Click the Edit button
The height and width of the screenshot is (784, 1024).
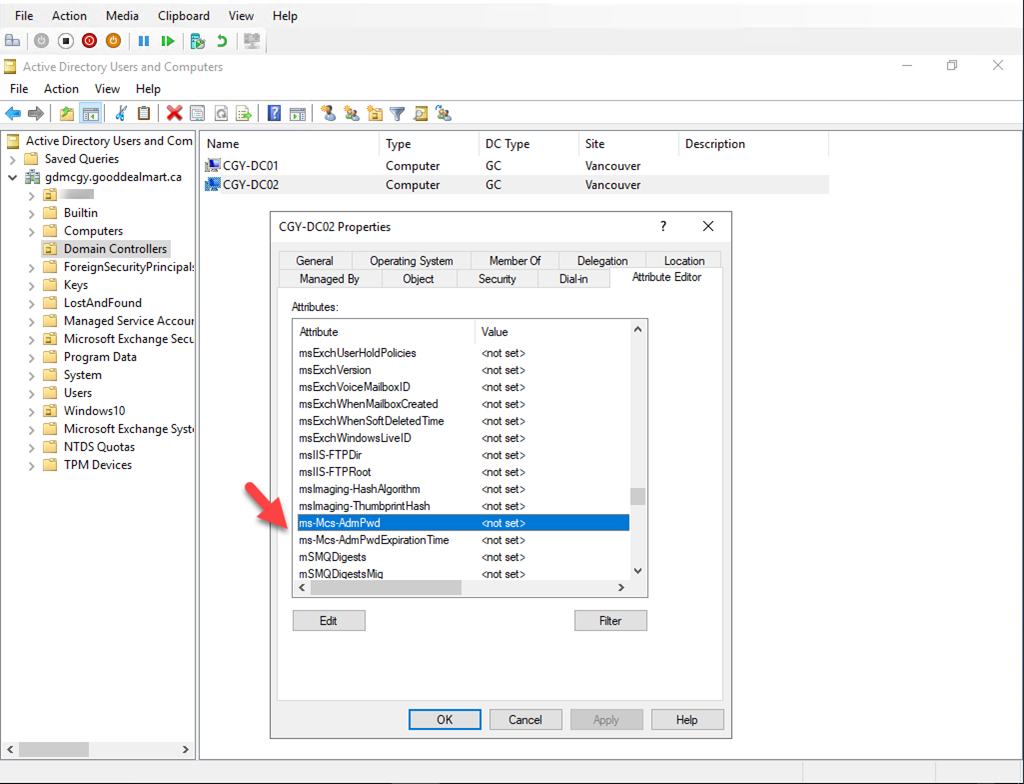coord(328,621)
